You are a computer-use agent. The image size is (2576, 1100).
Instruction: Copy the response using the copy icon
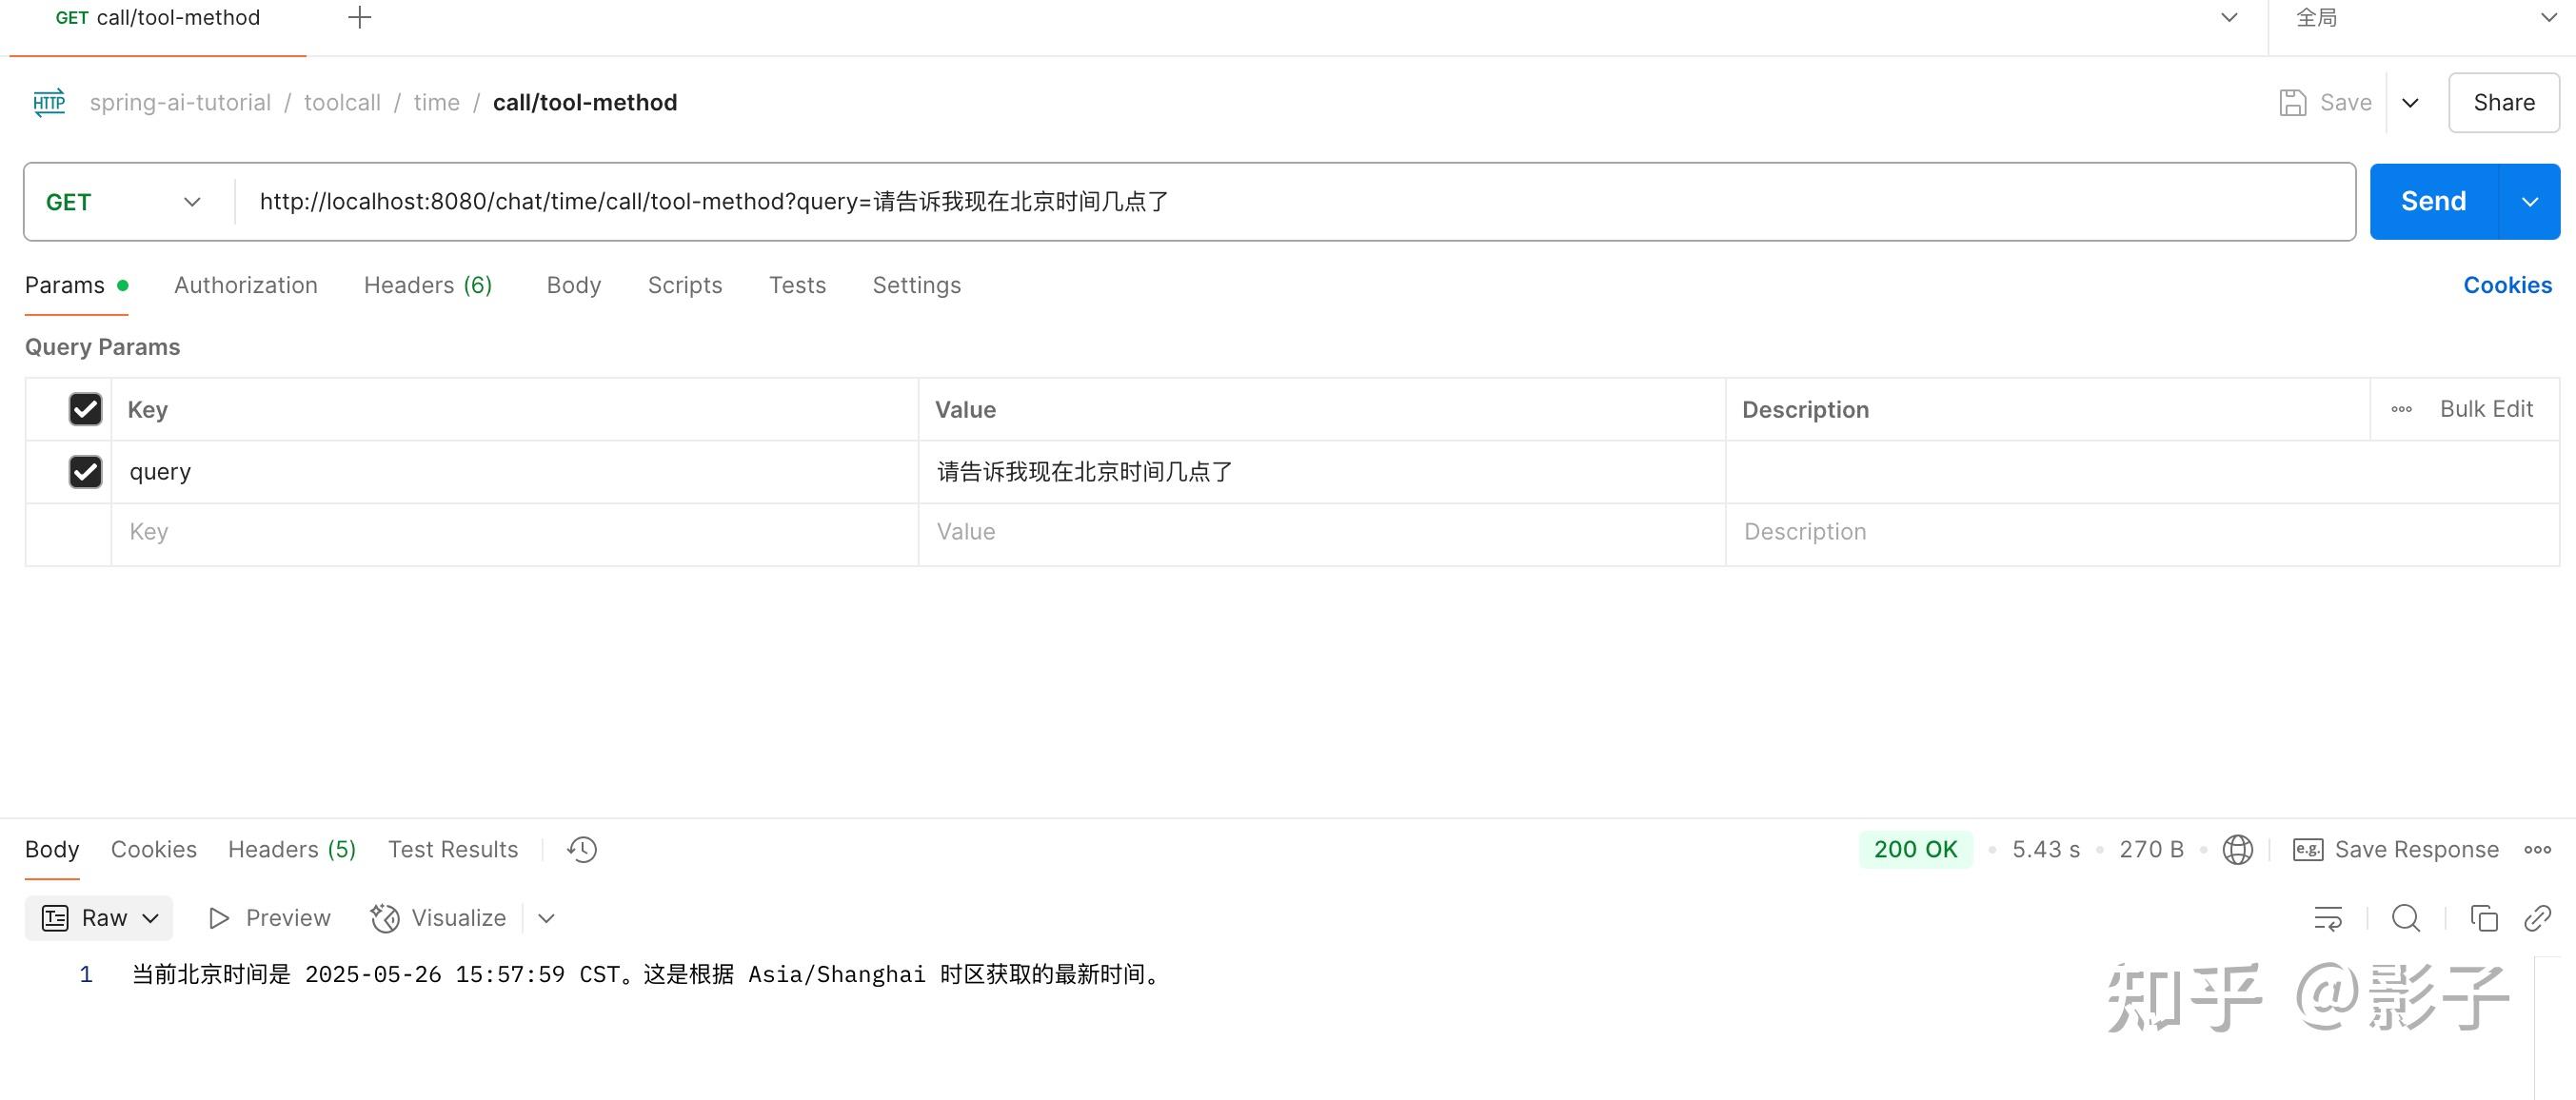(2486, 917)
